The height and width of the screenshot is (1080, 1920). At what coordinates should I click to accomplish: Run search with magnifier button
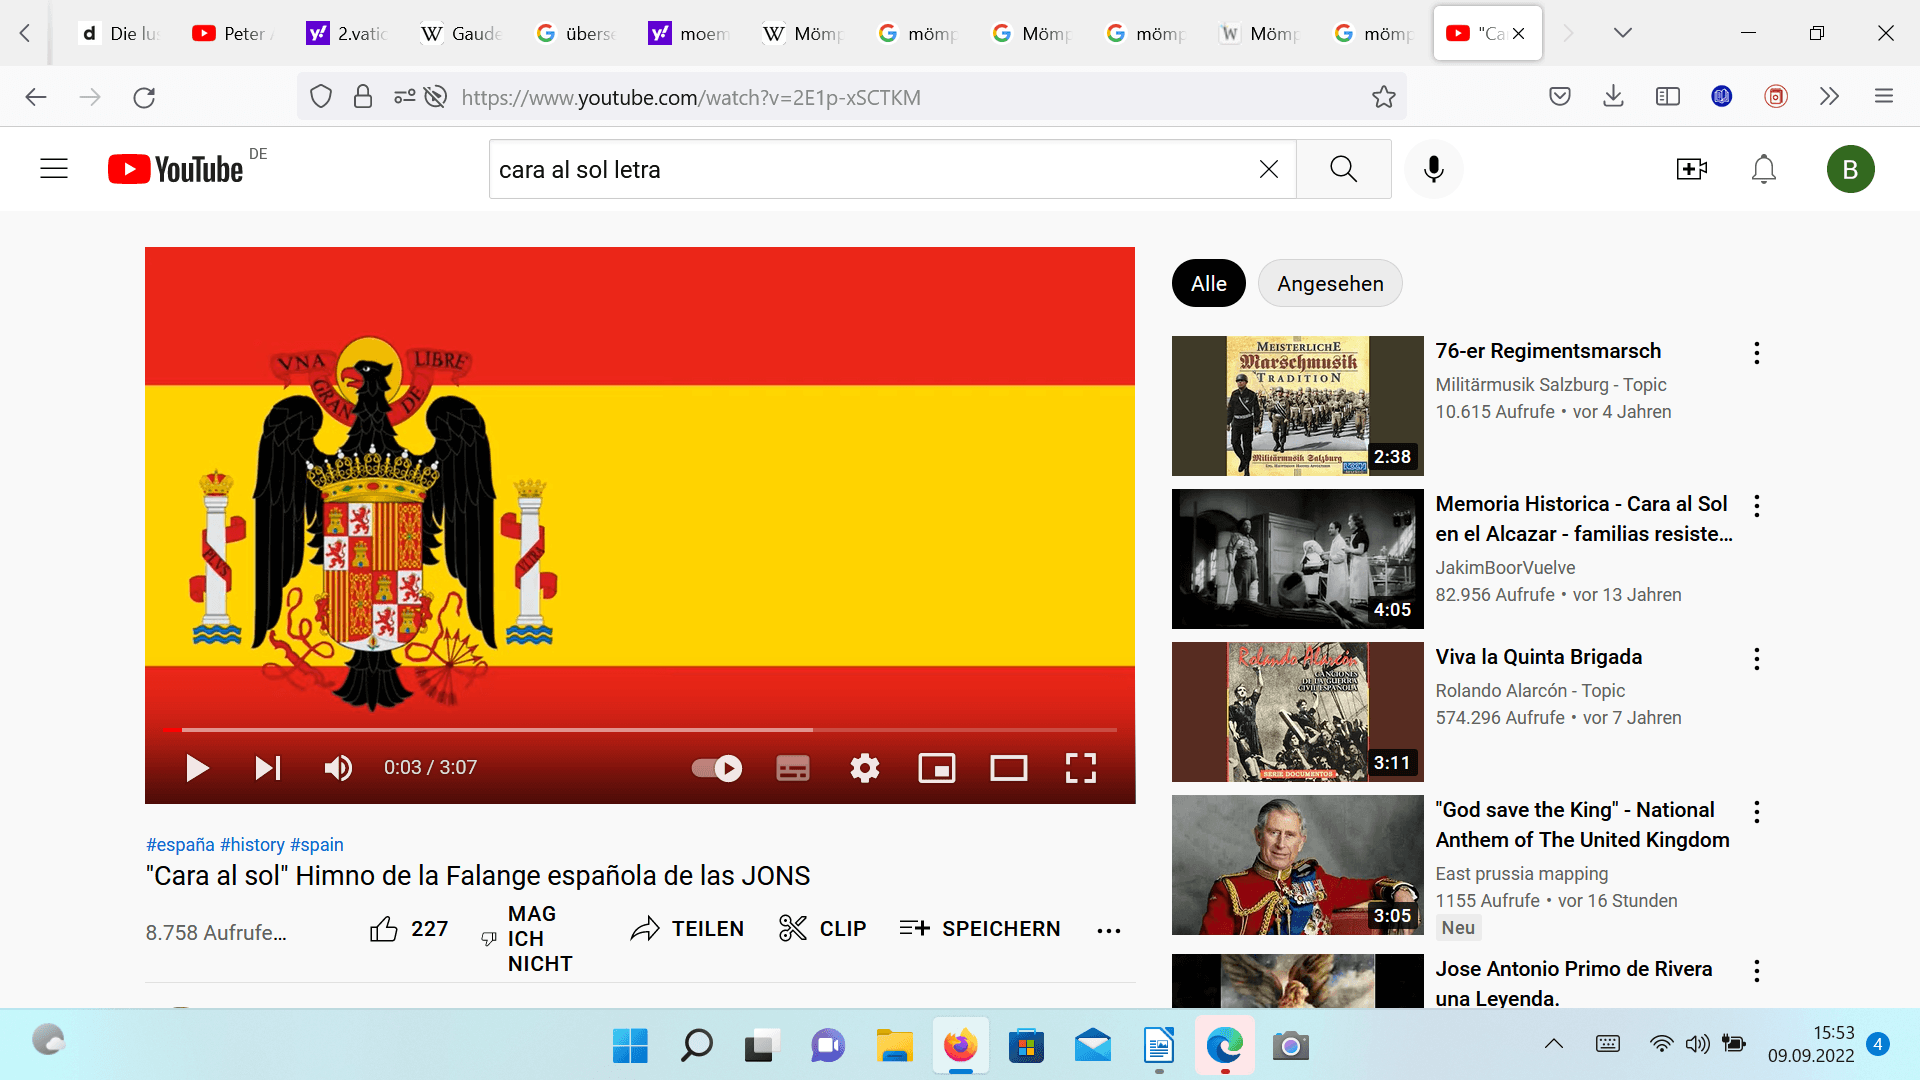(x=1344, y=169)
